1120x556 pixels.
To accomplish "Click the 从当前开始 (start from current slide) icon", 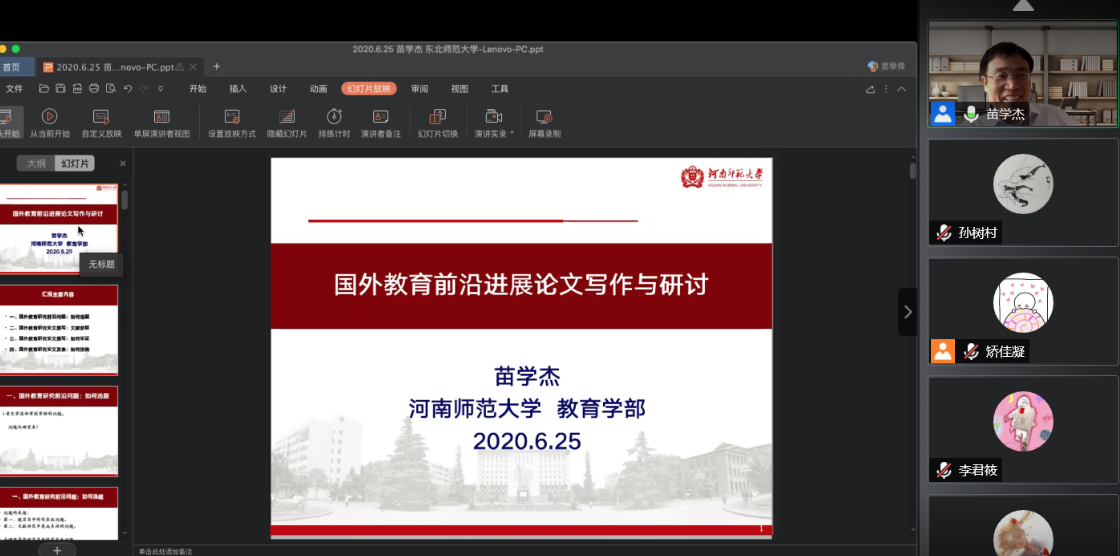I will (49, 117).
